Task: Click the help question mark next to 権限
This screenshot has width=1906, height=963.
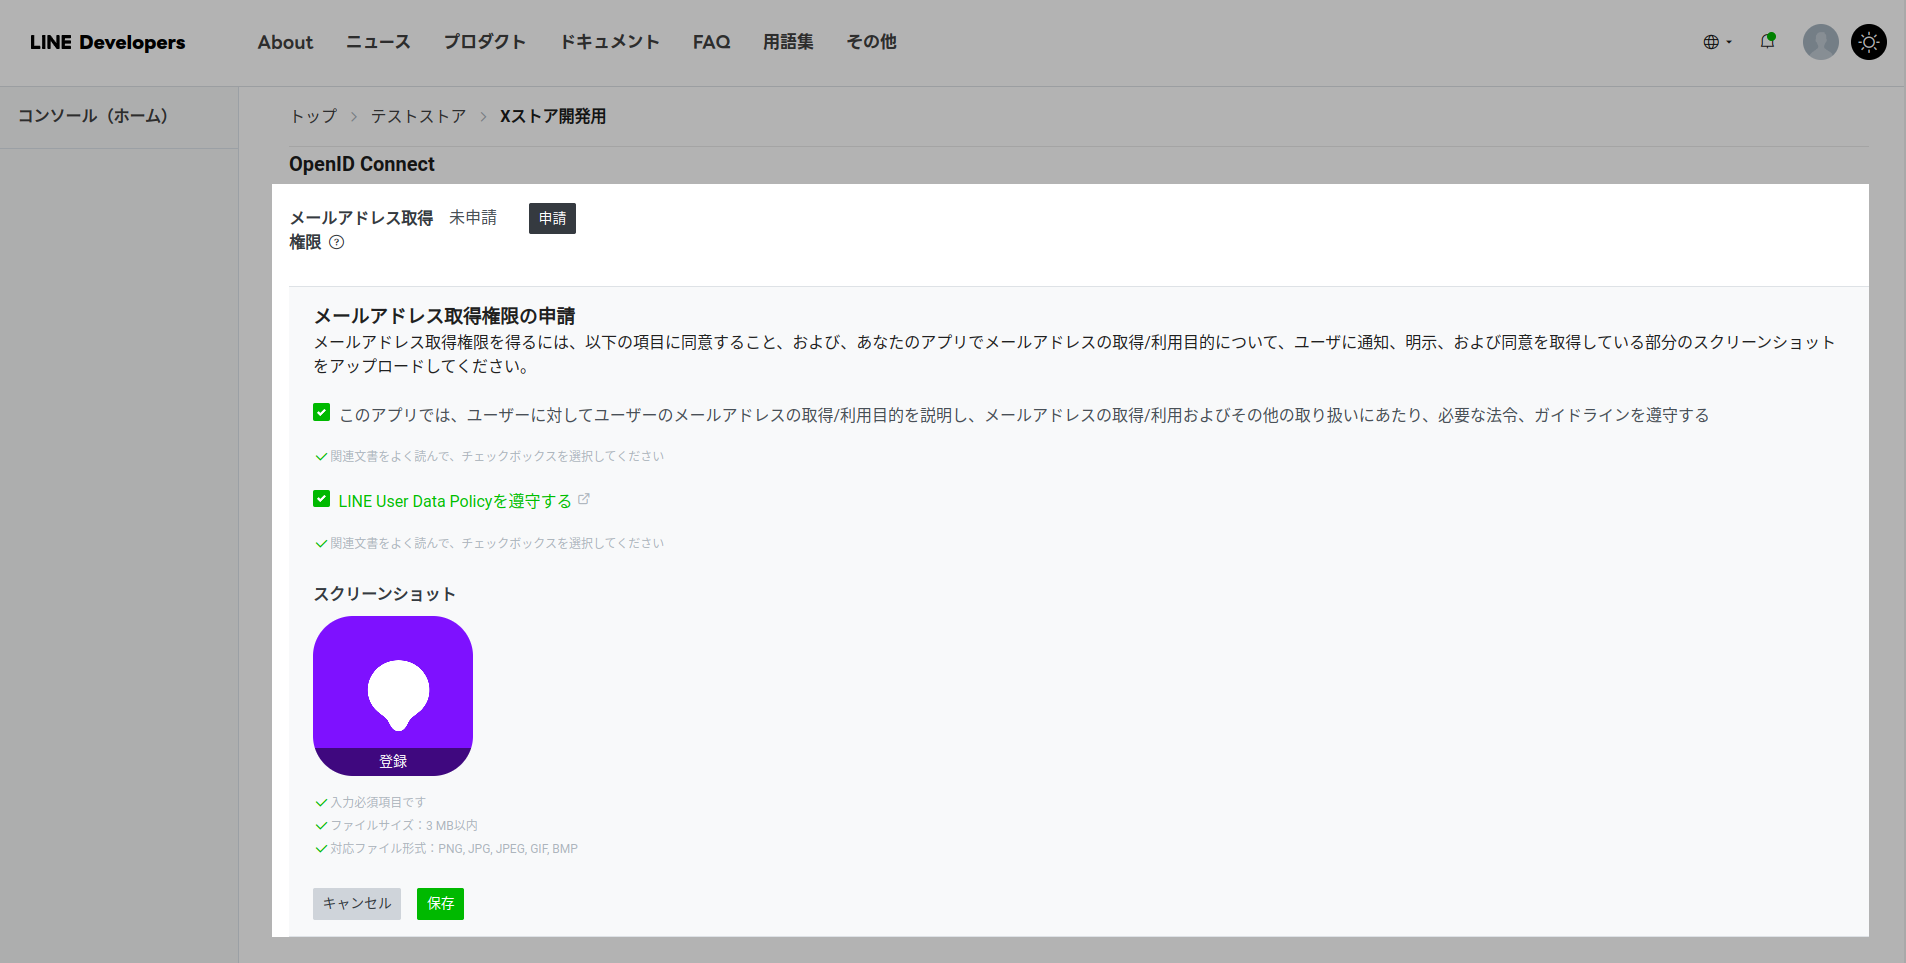Action: click(337, 242)
